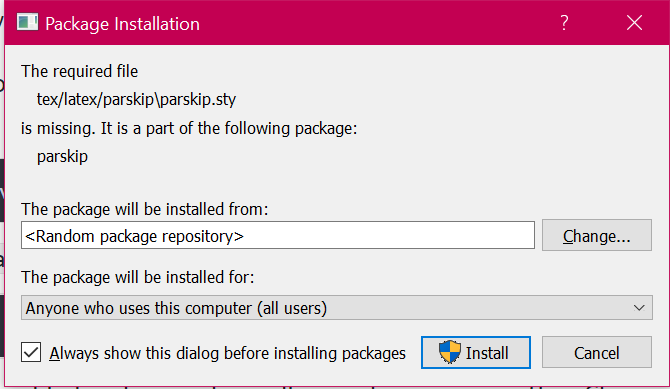Close the Package Installation dialog

pos(634,23)
